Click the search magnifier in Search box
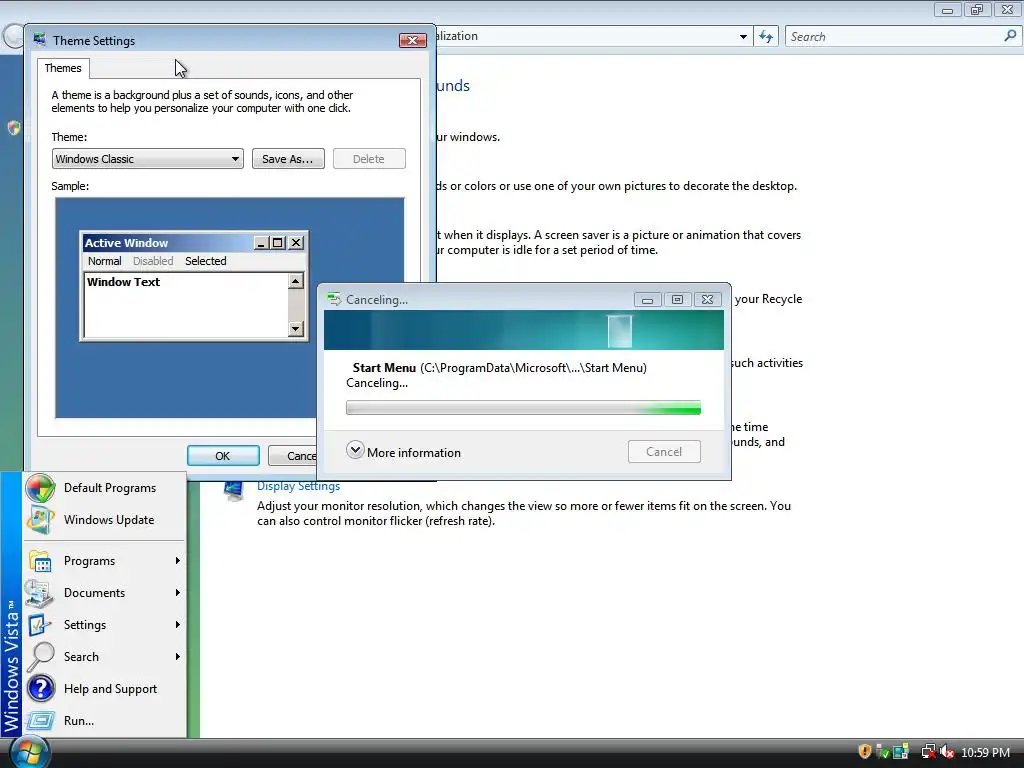Screen dimensions: 1024x768 1010,37
